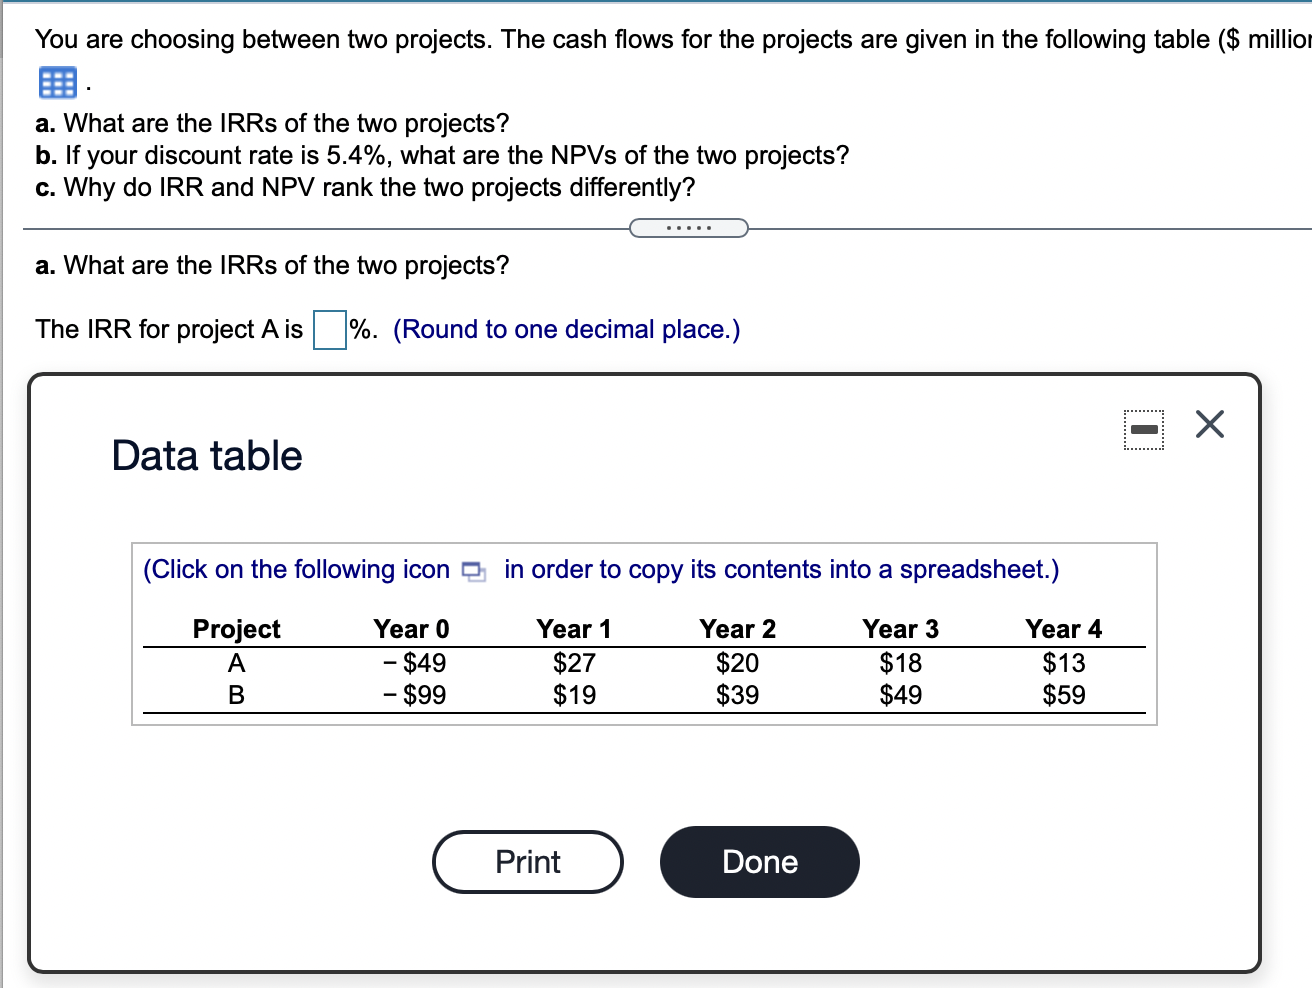Click the copy-to-spreadsheet icon in the table
Image resolution: width=1312 pixels, height=988 pixels.
click(x=472, y=570)
